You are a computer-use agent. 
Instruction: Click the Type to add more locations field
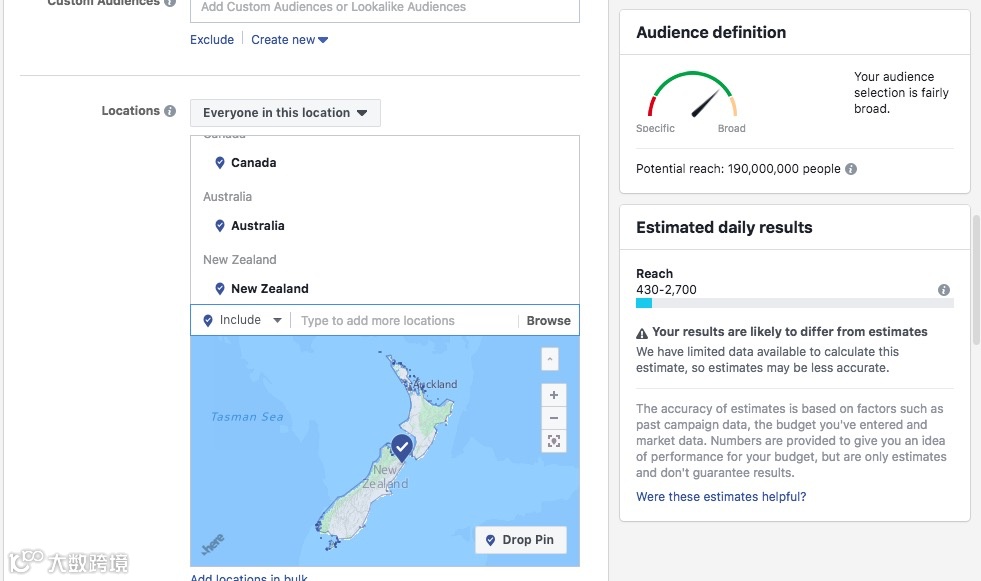(380, 320)
